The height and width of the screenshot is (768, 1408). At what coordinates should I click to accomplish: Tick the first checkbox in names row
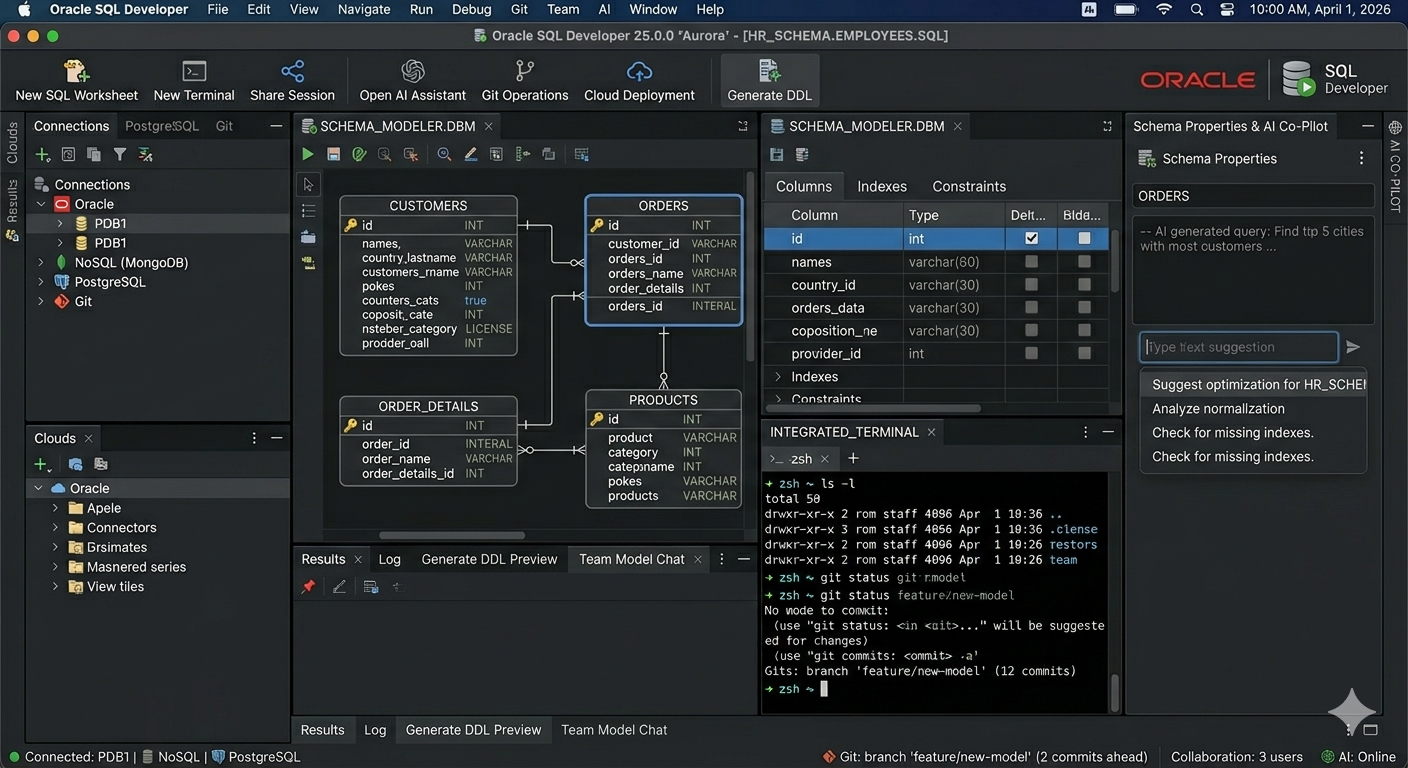1031,262
